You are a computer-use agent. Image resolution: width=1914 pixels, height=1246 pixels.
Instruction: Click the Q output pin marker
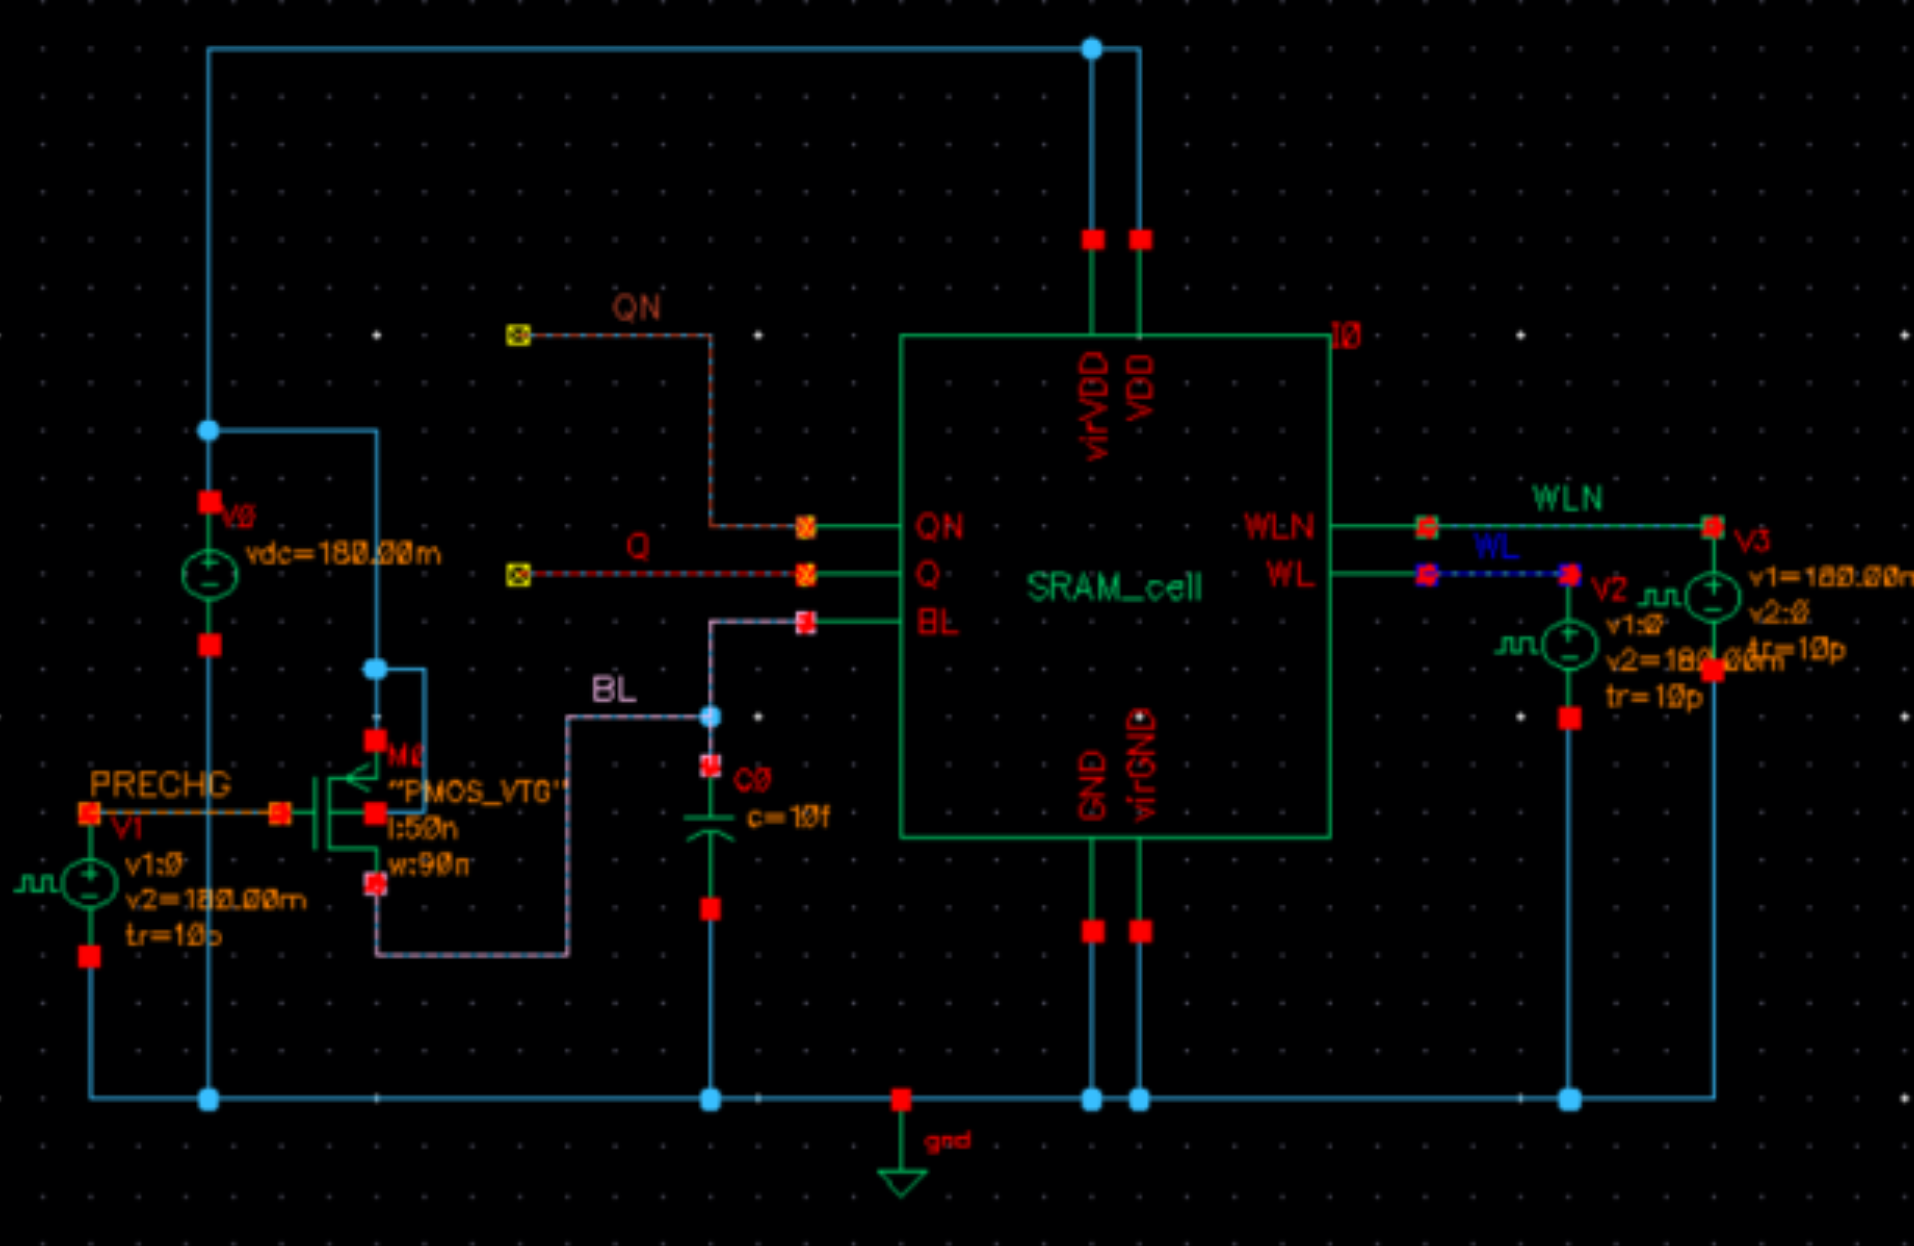pyautogui.click(x=518, y=574)
